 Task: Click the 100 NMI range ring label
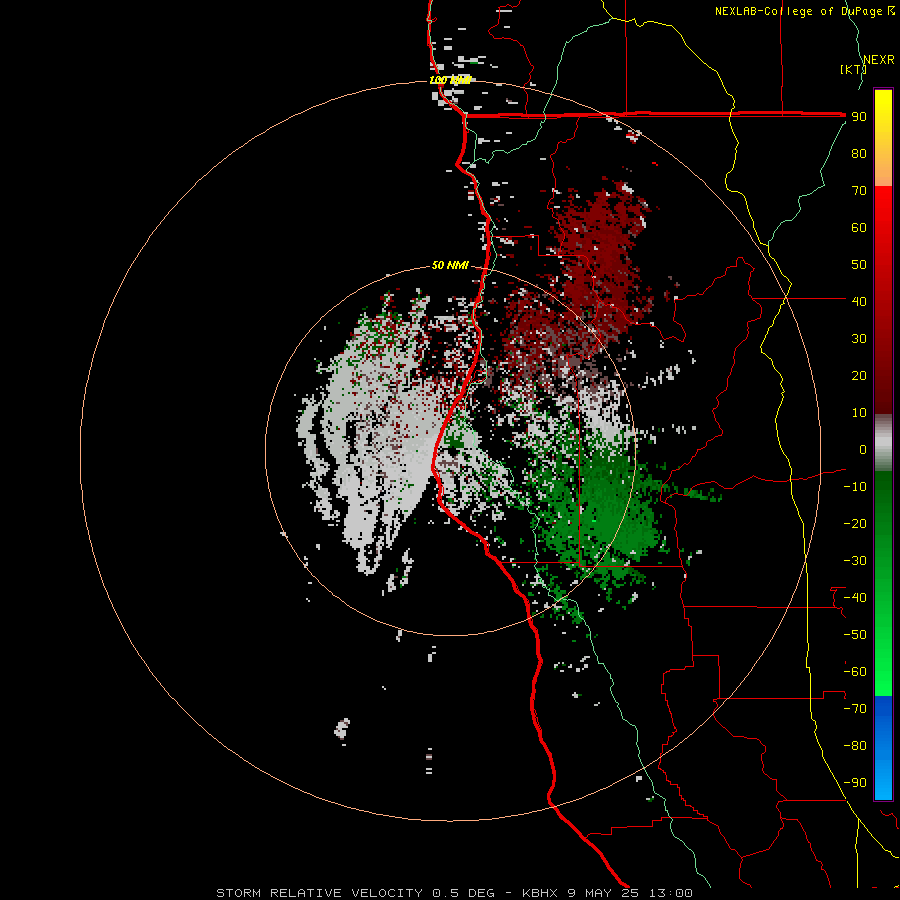point(450,80)
